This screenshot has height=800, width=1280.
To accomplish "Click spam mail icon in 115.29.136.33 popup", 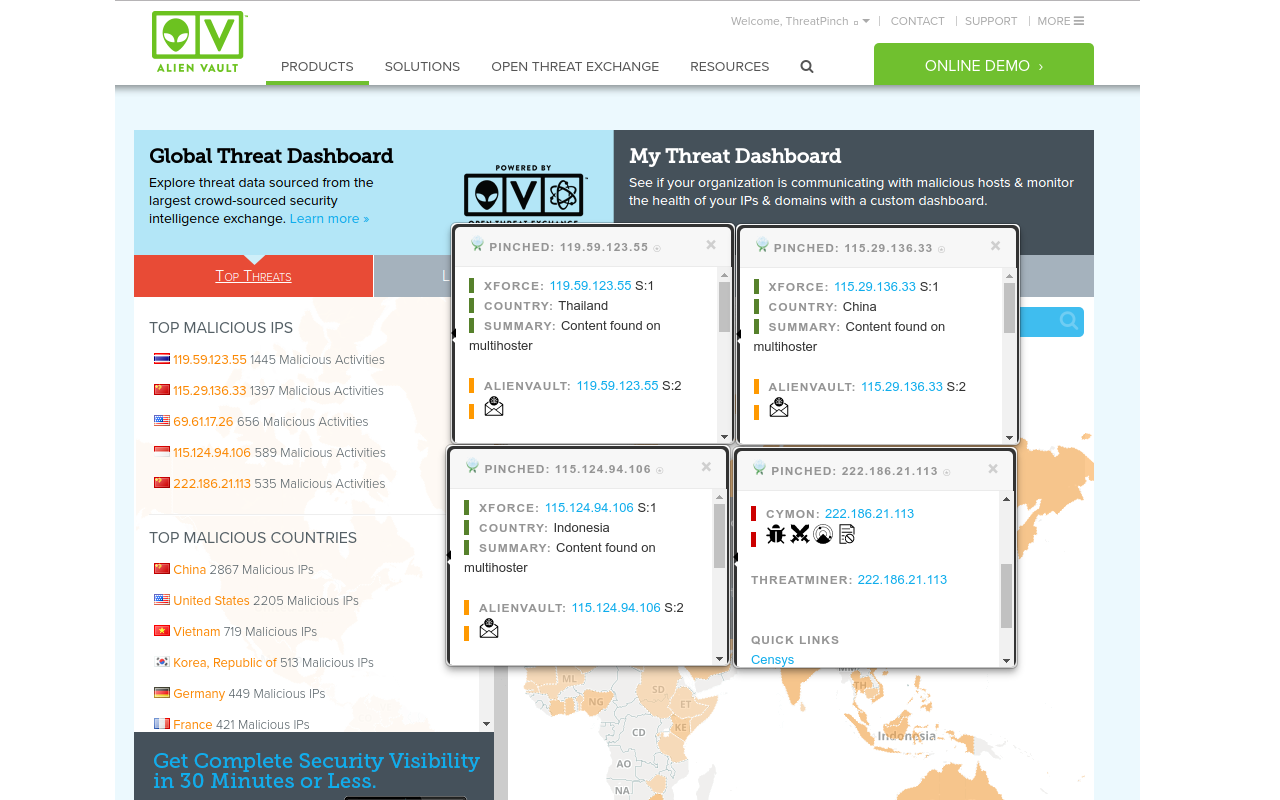I will point(779,407).
